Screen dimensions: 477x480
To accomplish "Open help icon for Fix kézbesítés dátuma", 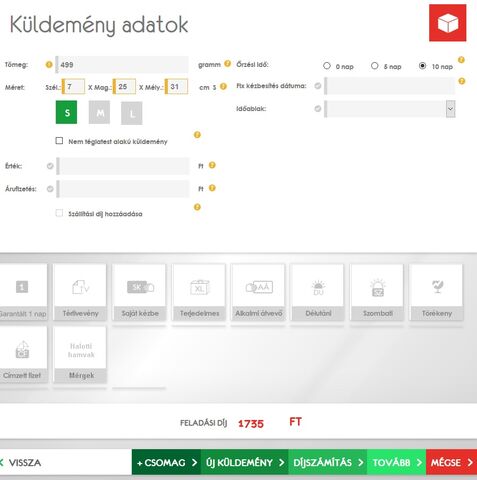I will click(462, 81).
